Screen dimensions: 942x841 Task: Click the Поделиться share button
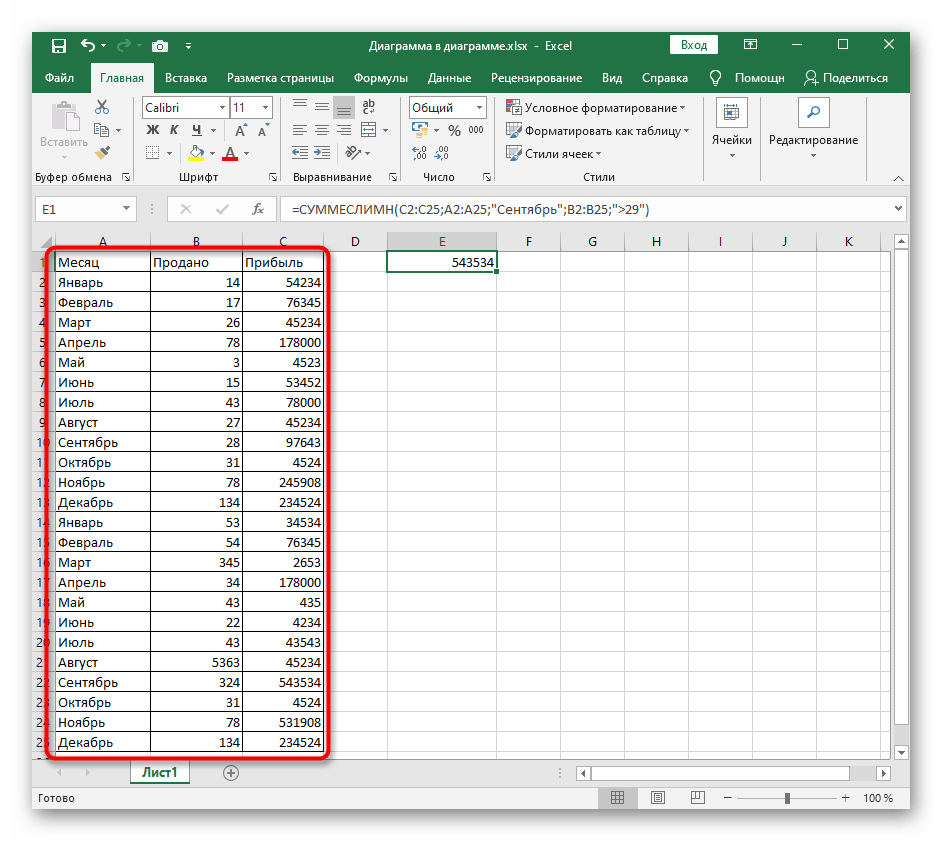coord(846,78)
